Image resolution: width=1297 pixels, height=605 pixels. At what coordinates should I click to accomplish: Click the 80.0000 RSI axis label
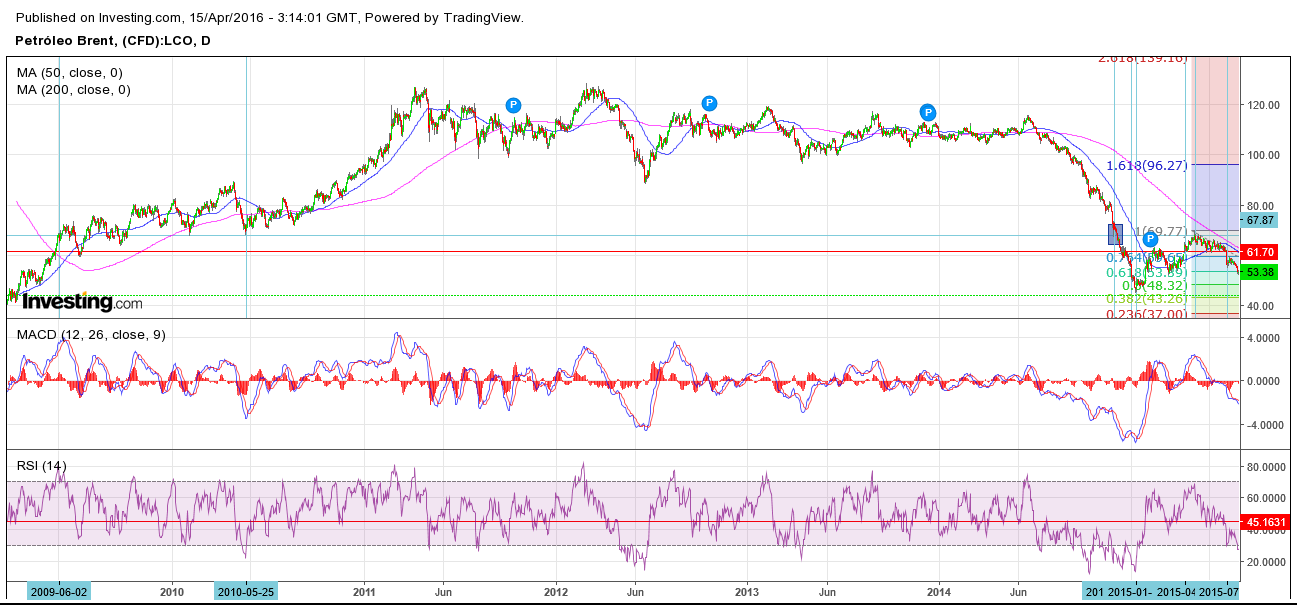coord(1266,465)
